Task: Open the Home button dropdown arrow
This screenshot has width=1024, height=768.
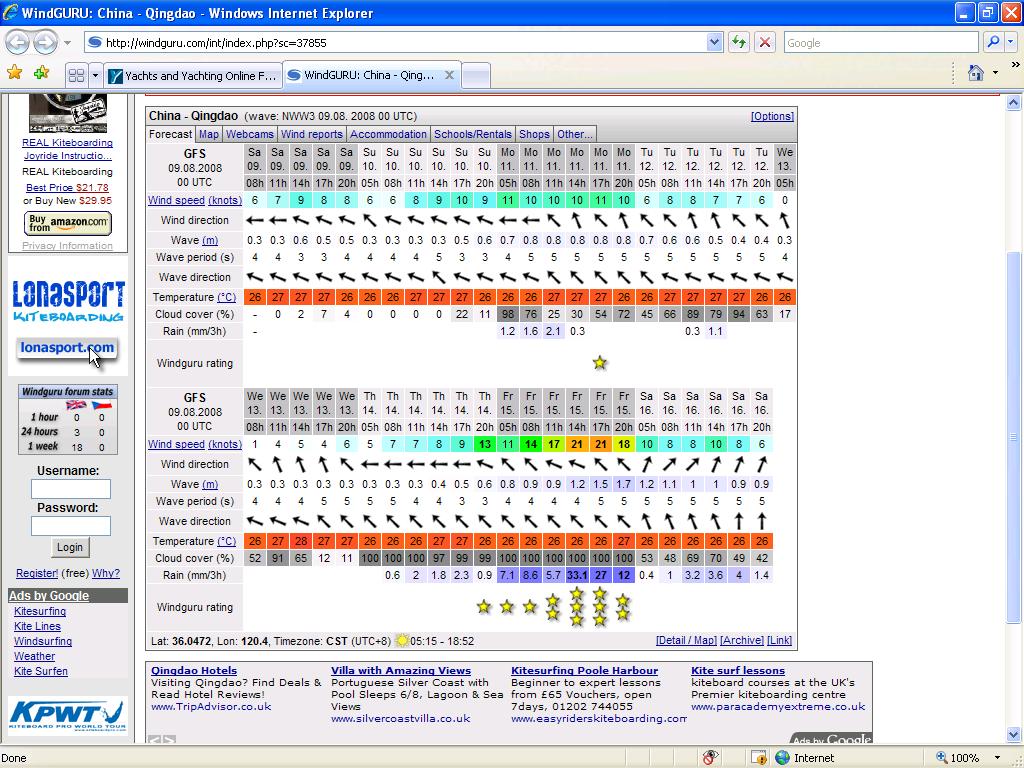Action: point(995,72)
